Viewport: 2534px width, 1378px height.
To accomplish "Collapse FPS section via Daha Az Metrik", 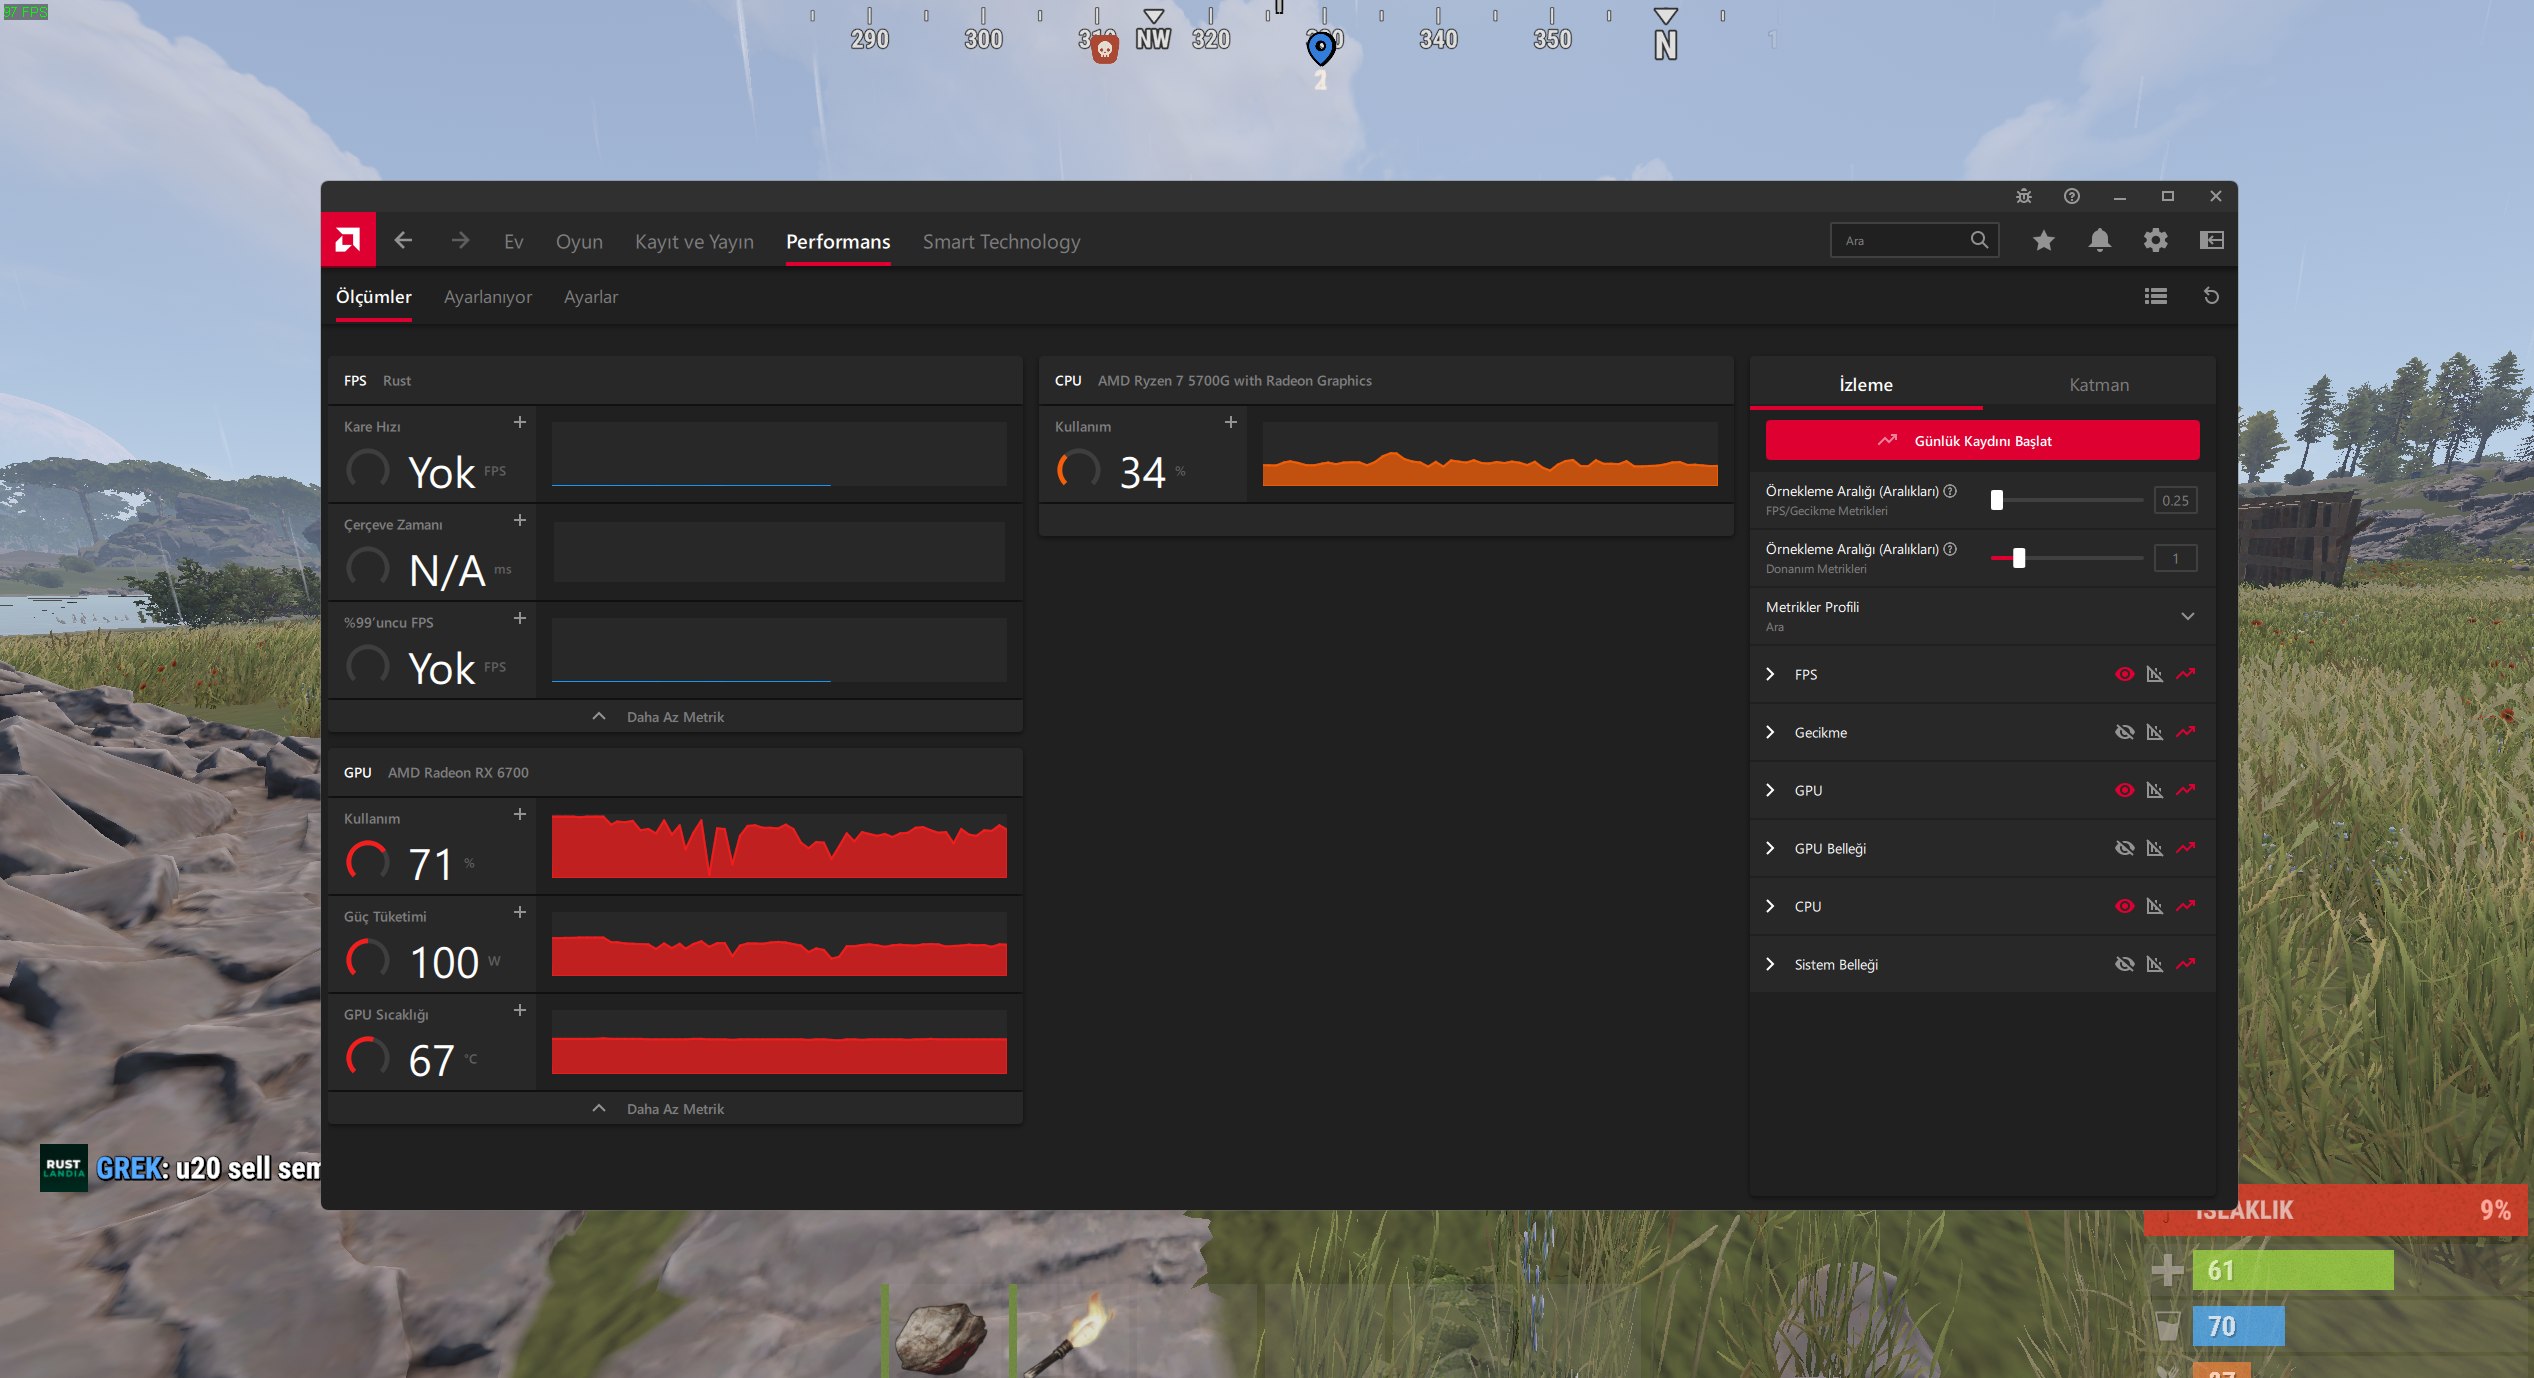I will point(675,717).
